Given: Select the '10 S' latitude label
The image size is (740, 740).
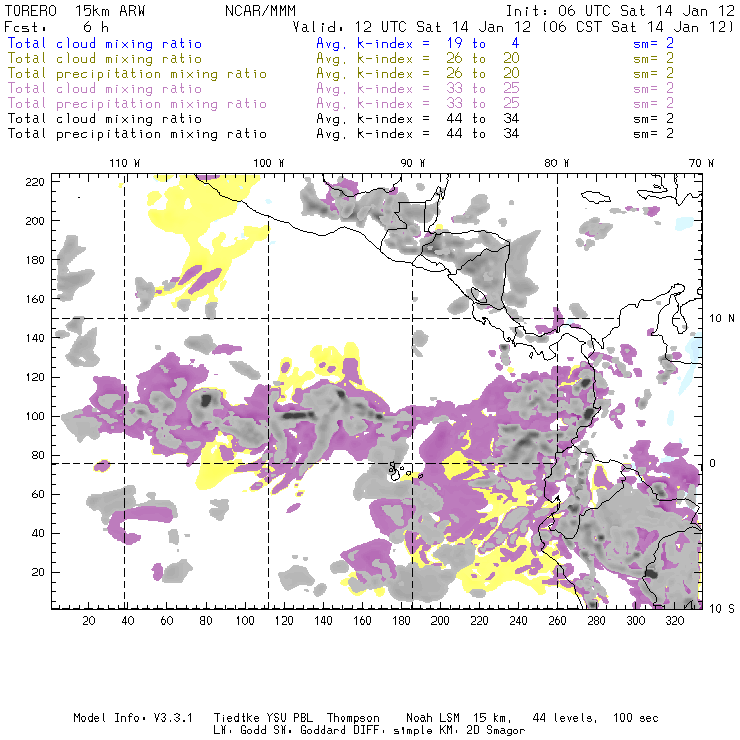Looking at the screenshot, I should [722, 609].
